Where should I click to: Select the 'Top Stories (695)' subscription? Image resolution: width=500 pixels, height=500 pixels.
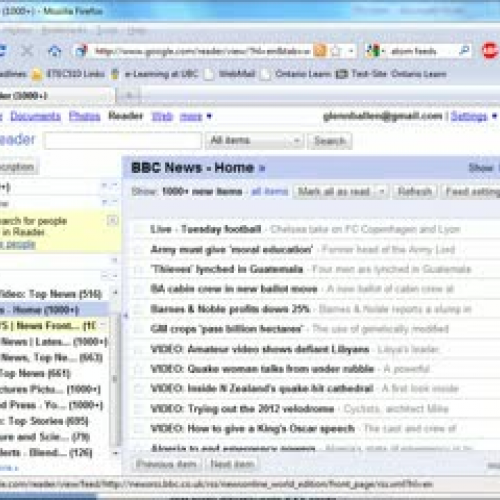click(x=45, y=421)
